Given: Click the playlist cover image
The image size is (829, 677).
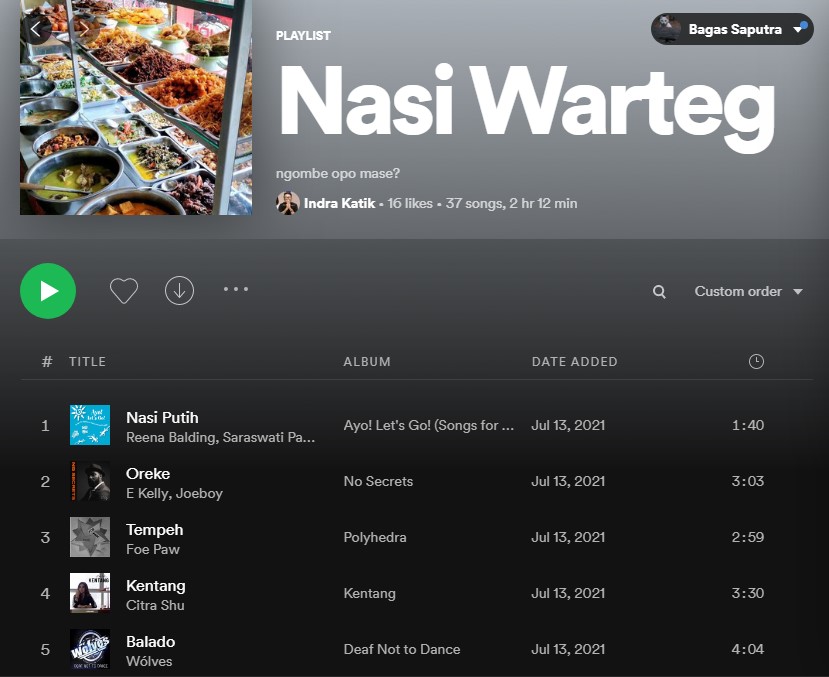Looking at the screenshot, I should pyautogui.click(x=136, y=108).
